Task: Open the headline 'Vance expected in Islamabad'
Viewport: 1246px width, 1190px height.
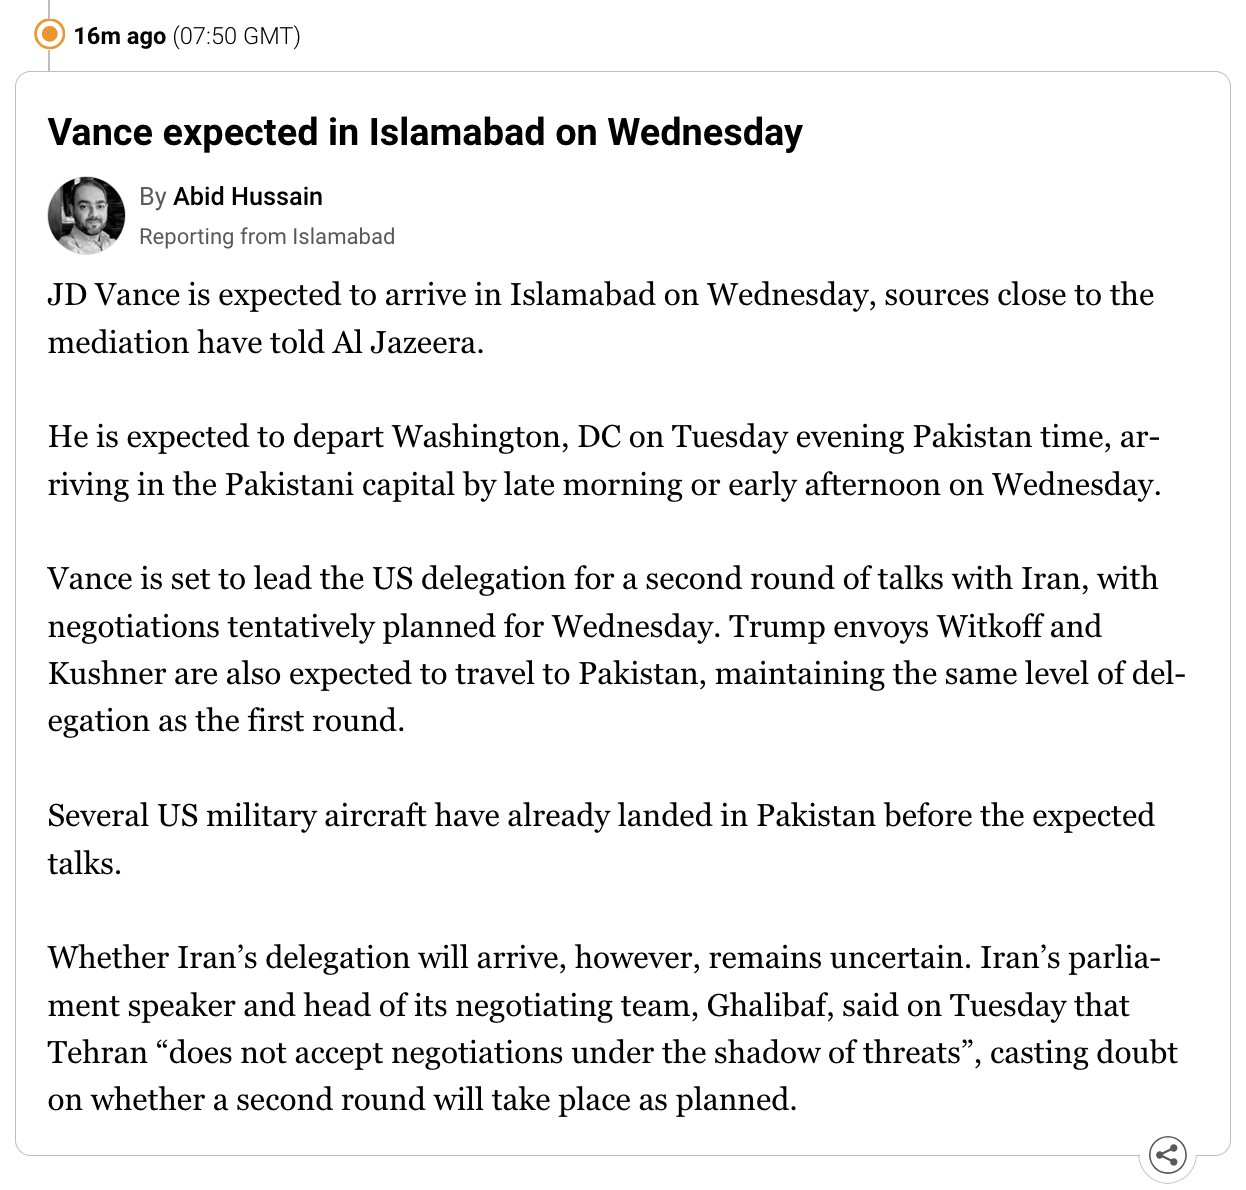Action: tap(425, 133)
